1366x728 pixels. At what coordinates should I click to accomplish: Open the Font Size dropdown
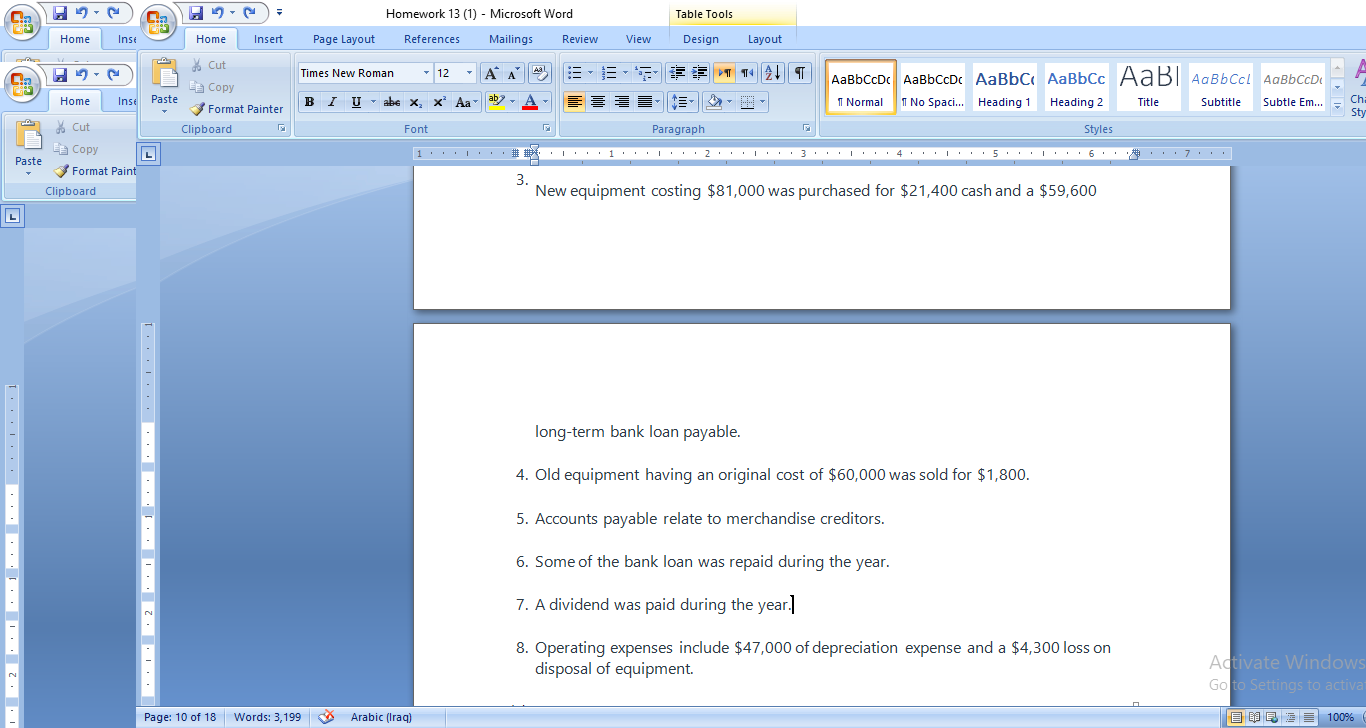[x=467, y=72]
